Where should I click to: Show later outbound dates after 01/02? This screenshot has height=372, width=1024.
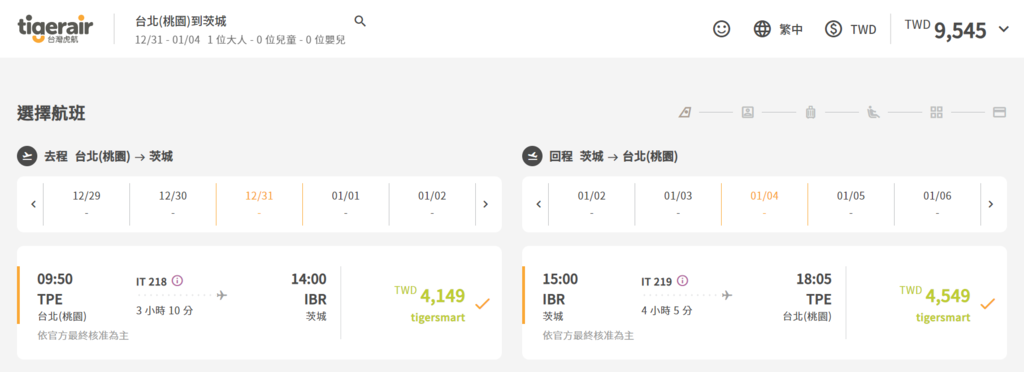tap(485, 204)
